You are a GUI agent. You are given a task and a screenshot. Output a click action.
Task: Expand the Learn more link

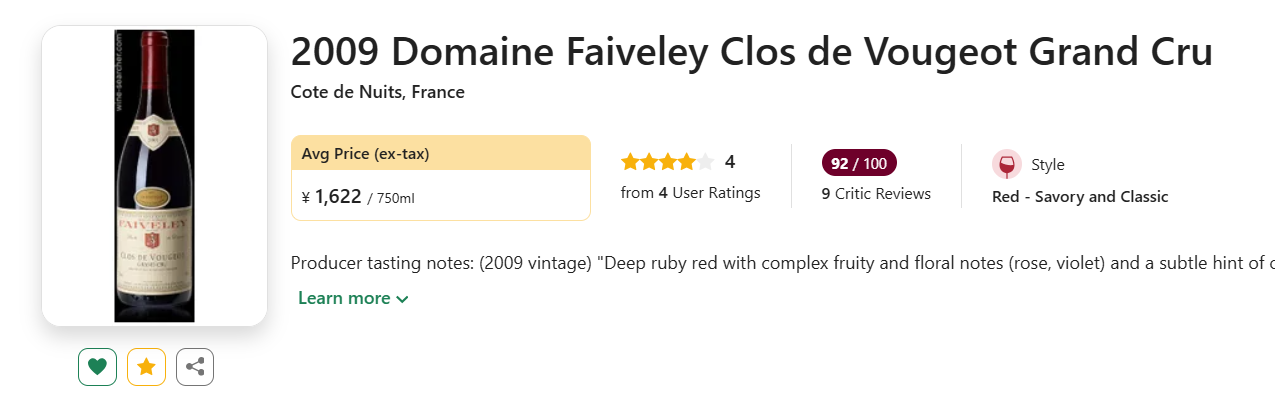(353, 298)
